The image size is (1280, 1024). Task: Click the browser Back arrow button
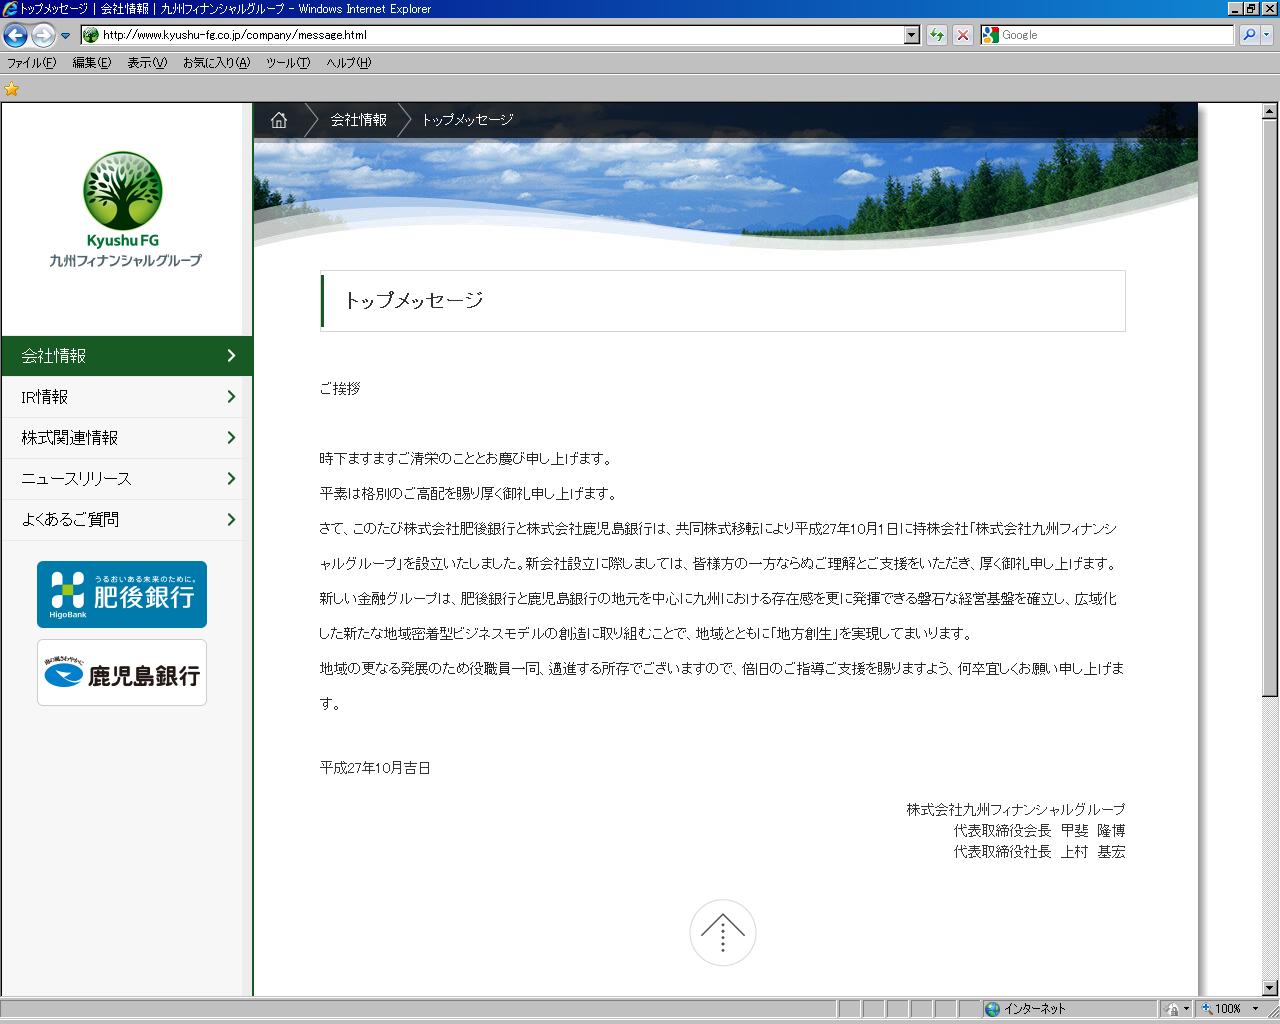pos(15,36)
